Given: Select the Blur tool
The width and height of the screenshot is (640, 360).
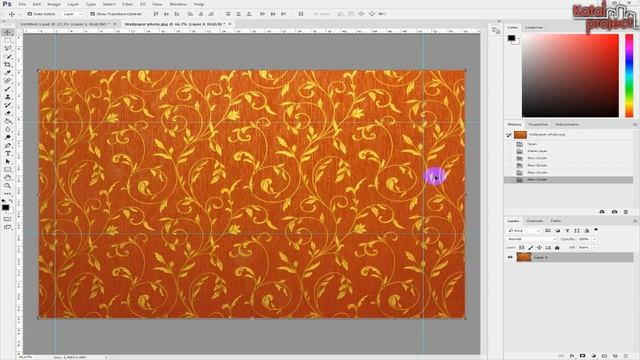Looking at the screenshot, I should 8,129.
